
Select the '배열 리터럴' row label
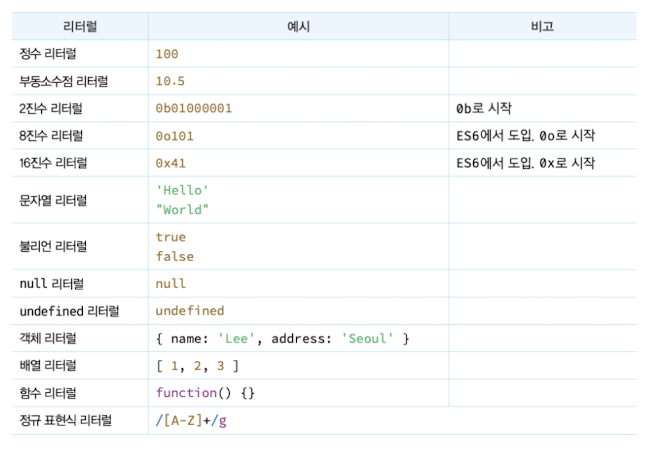[x=48, y=366]
